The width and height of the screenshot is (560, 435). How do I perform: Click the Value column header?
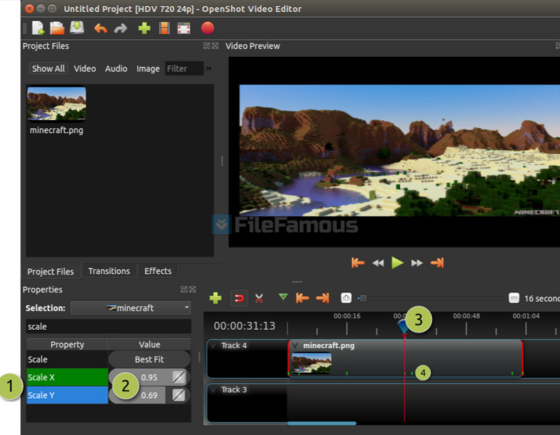point(149,344)
